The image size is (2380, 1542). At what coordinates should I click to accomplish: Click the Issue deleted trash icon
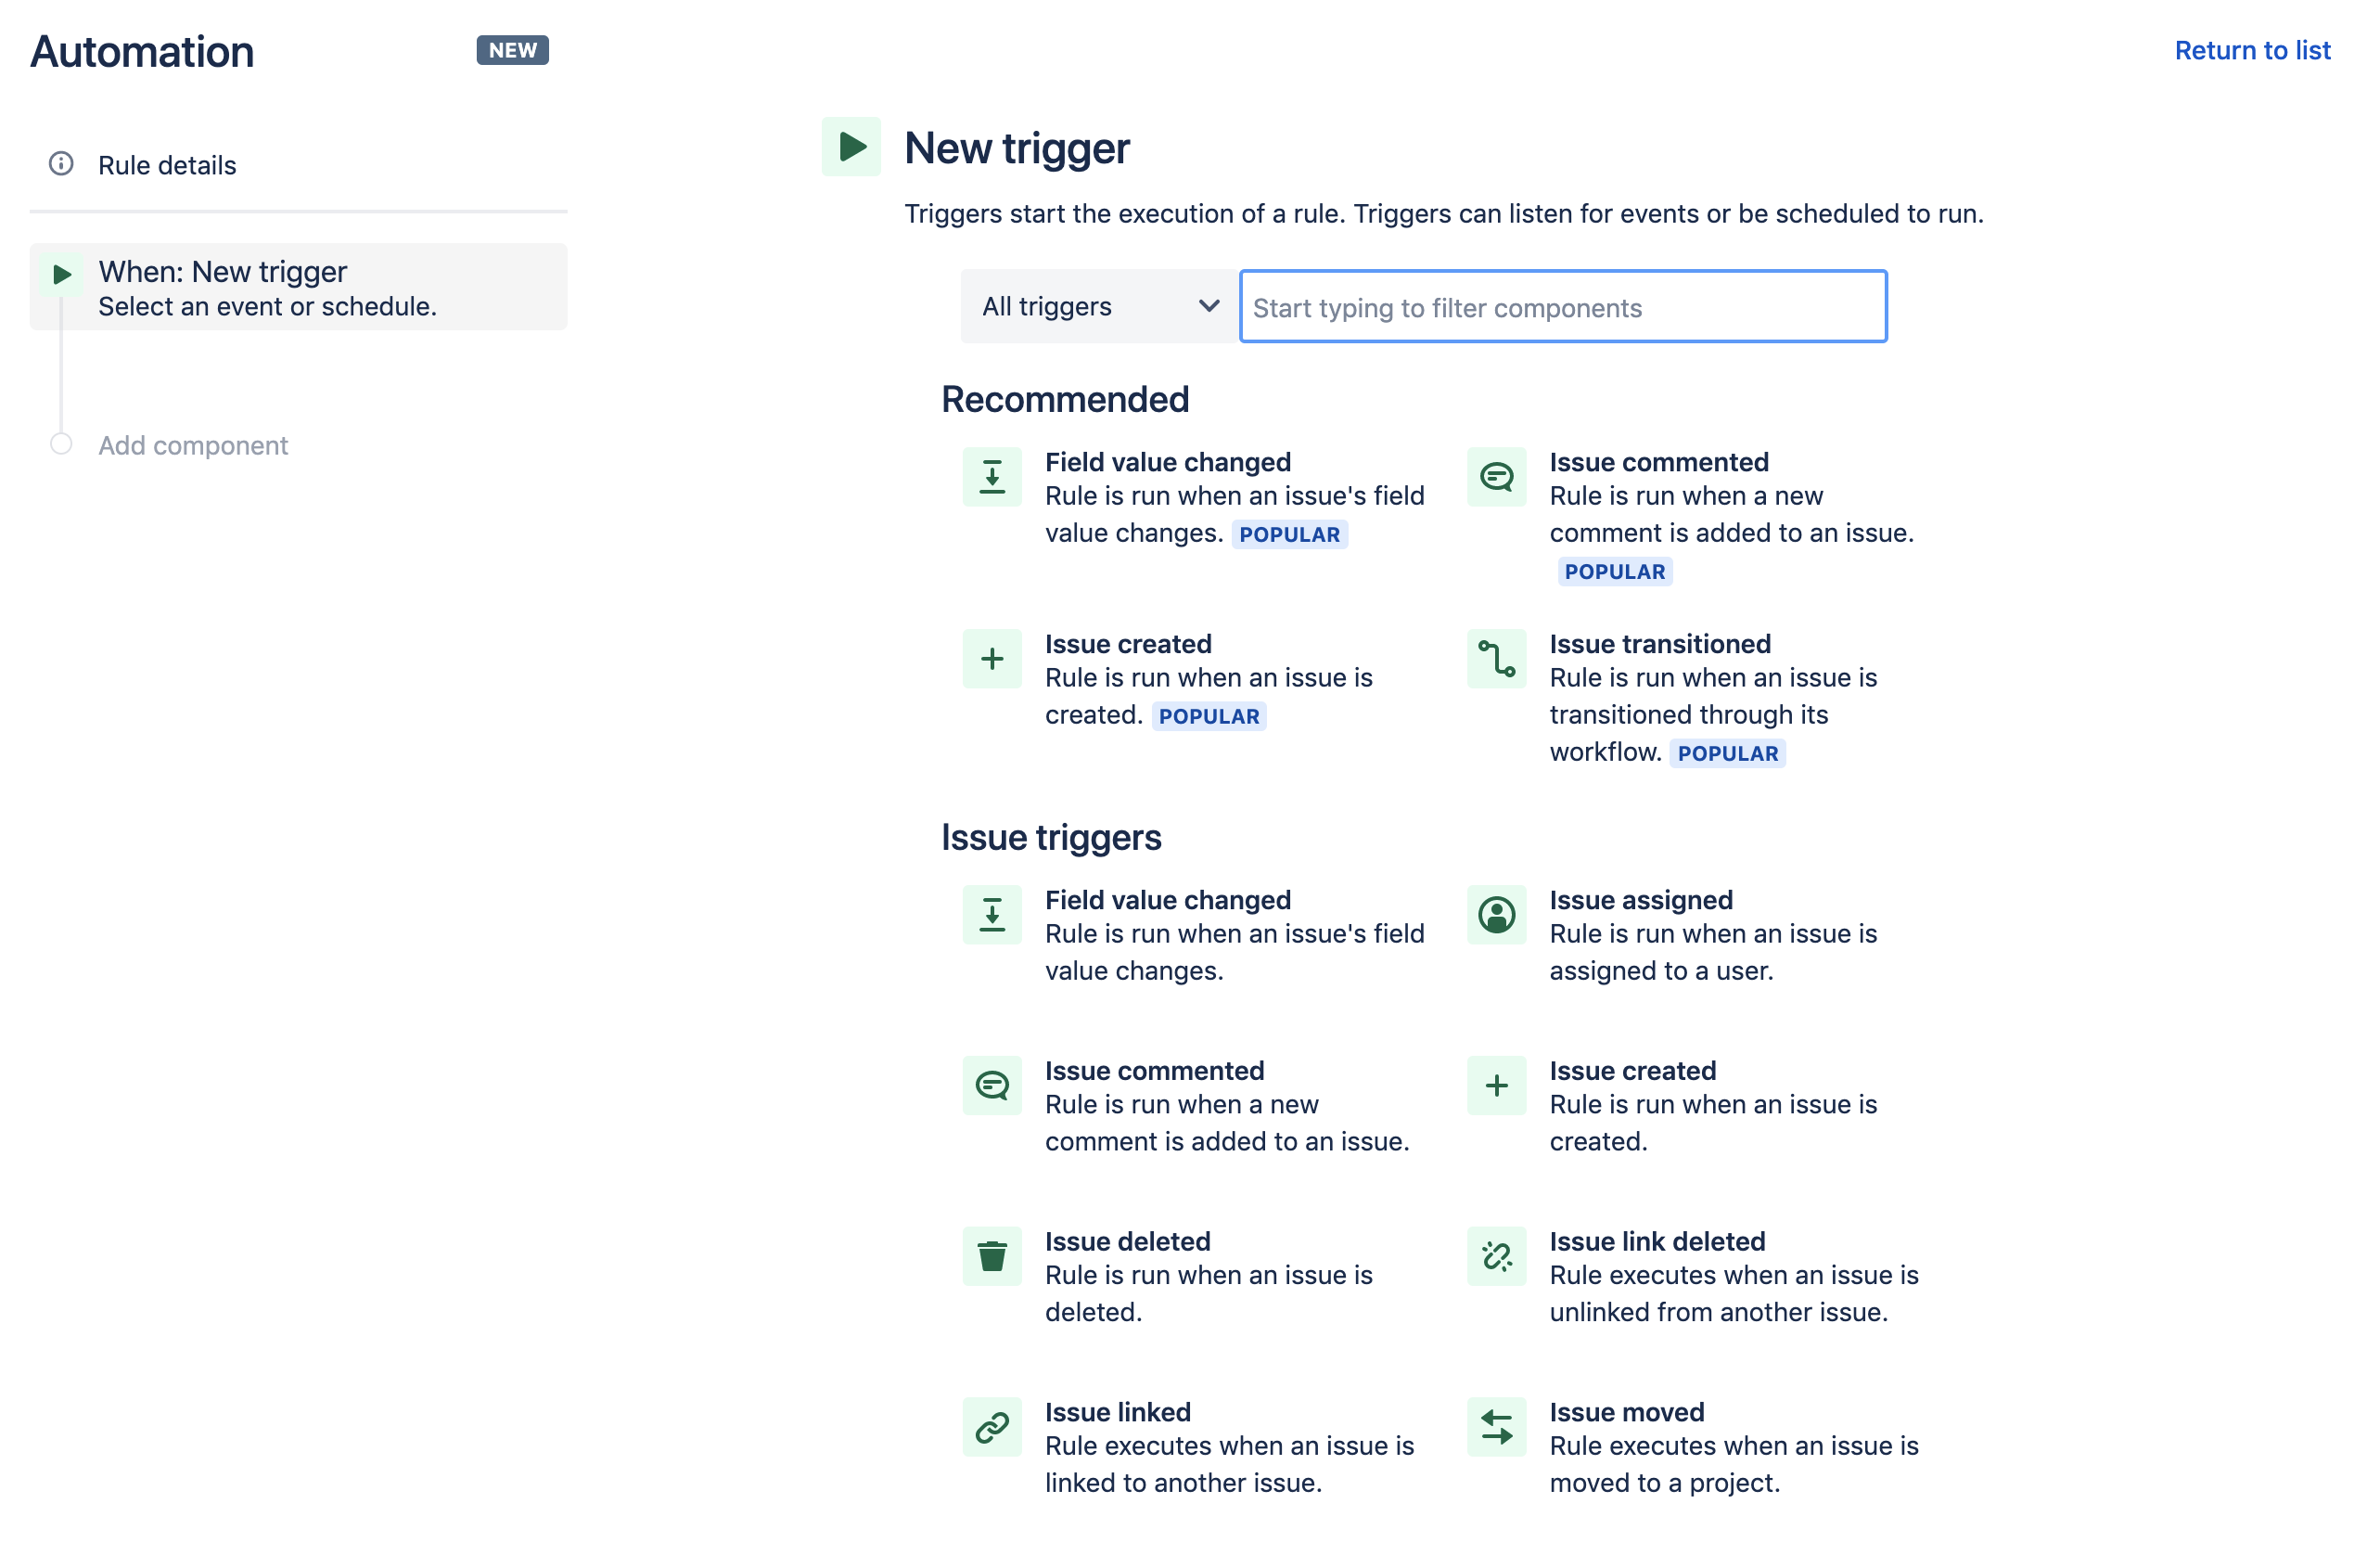[991, 1255]
